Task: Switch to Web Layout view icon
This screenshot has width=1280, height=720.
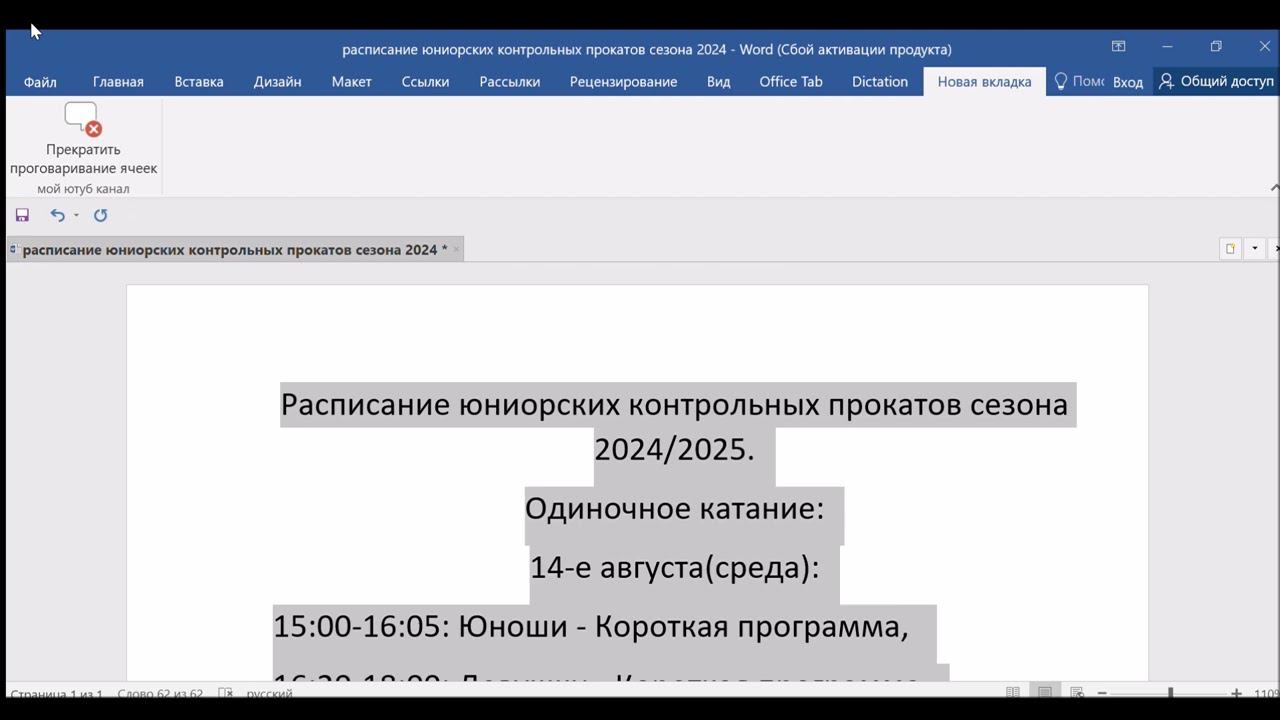Action: pos(1076,693)
